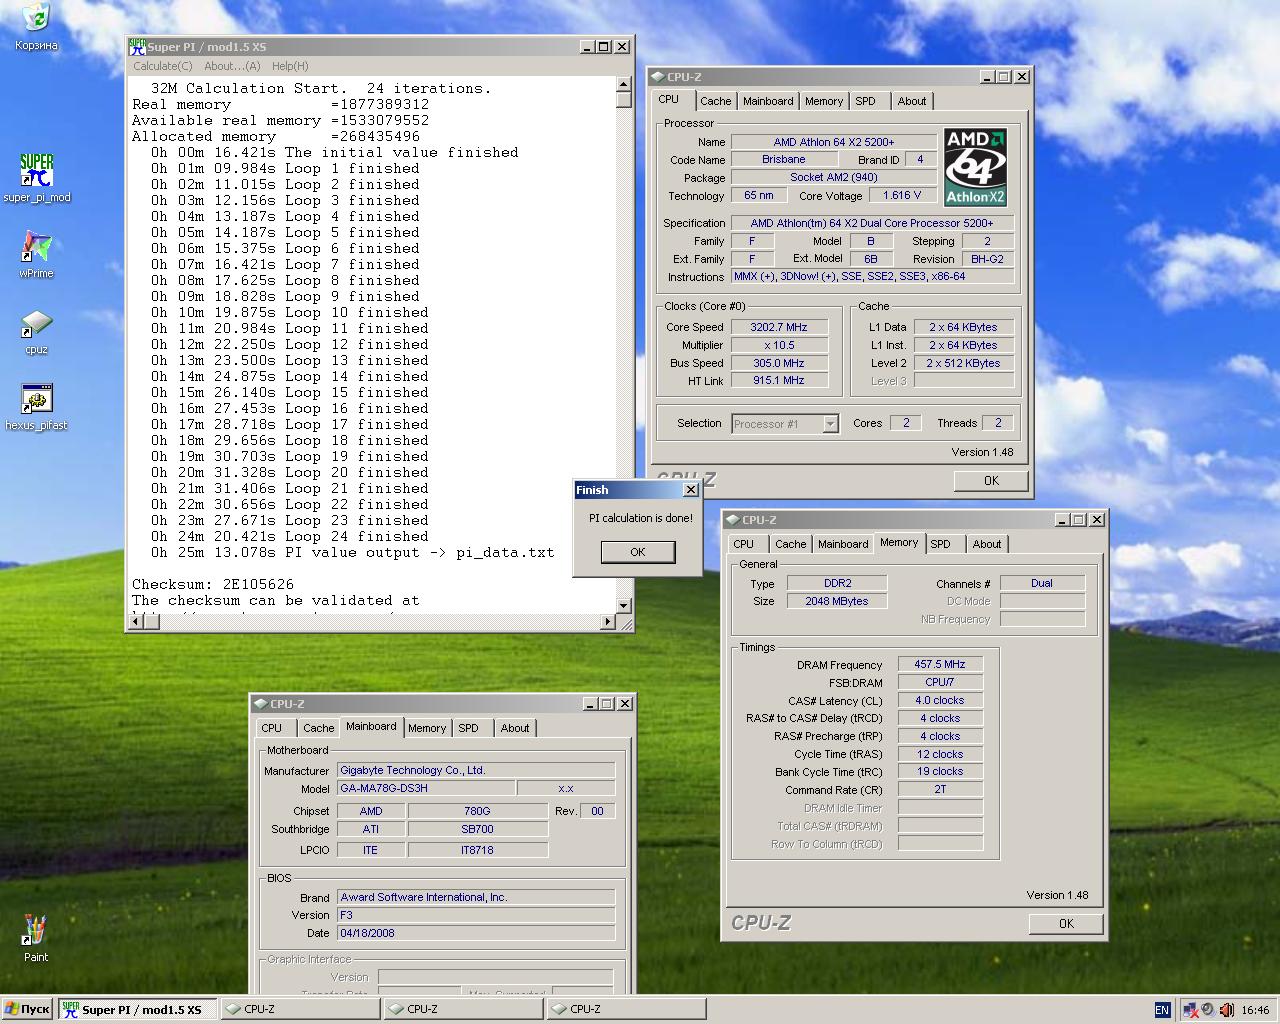Click the taskbar clock showing 16:46

click(1255, 1010)
